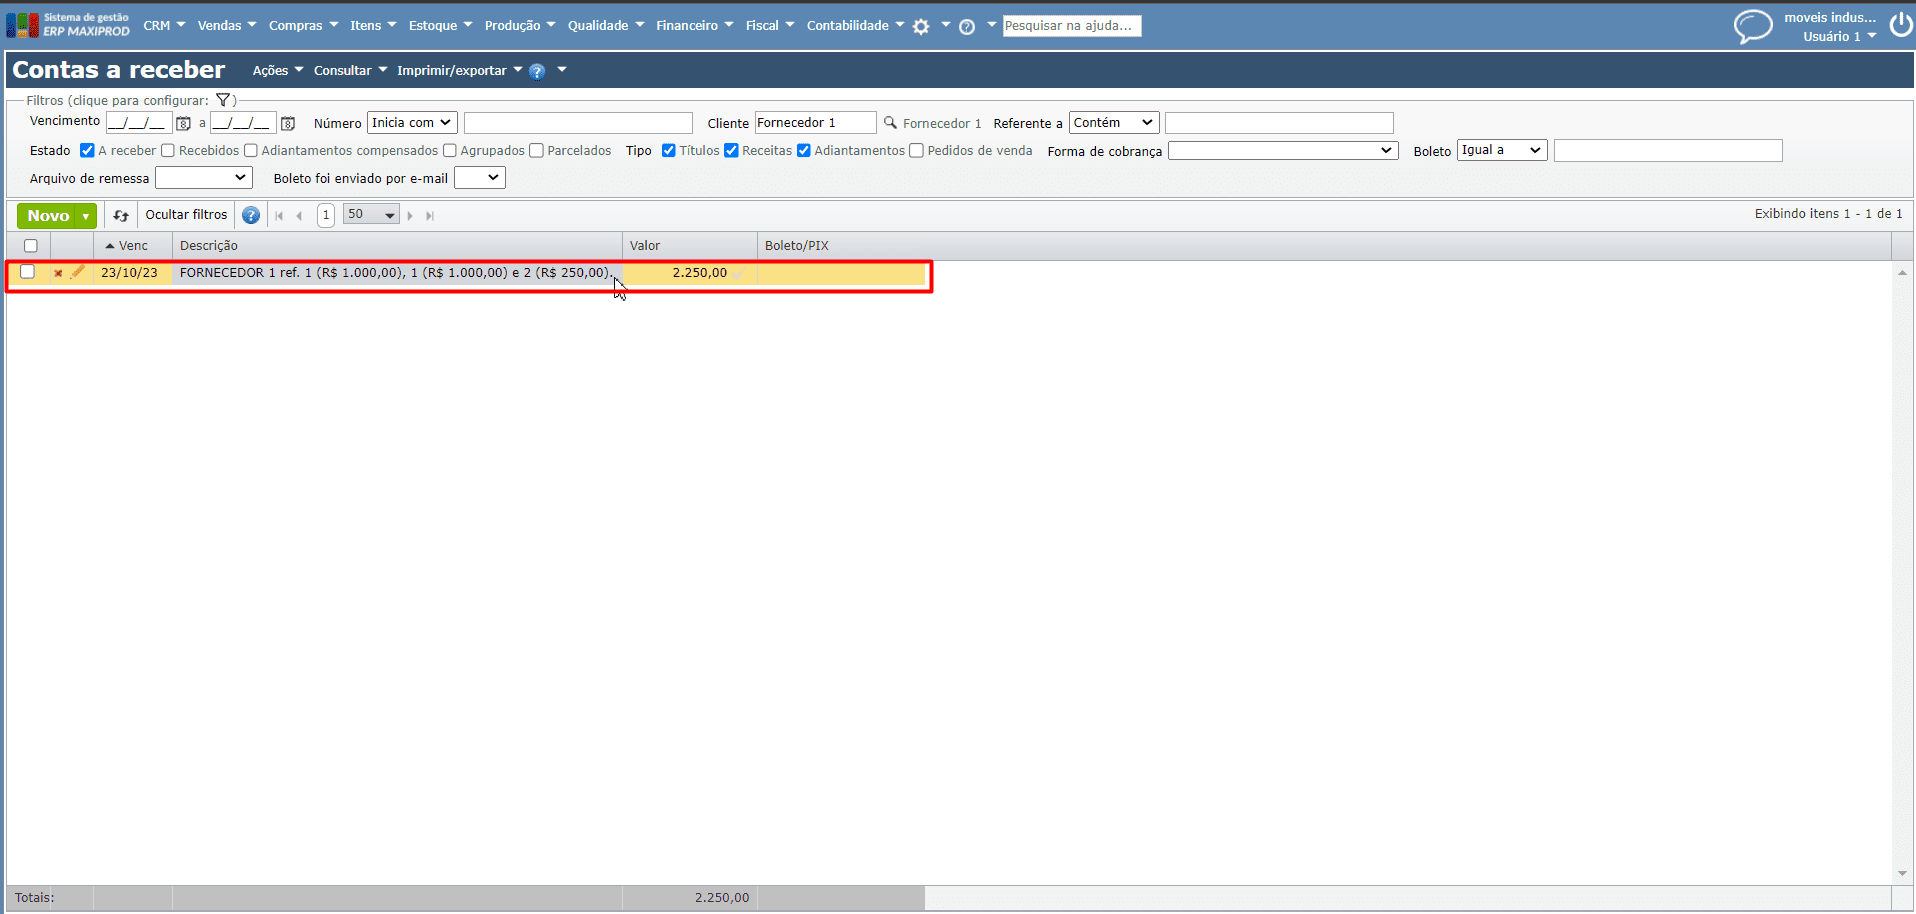
Task: Click the help question mark in top navigation bar
Action: click(x=967, y=27)
